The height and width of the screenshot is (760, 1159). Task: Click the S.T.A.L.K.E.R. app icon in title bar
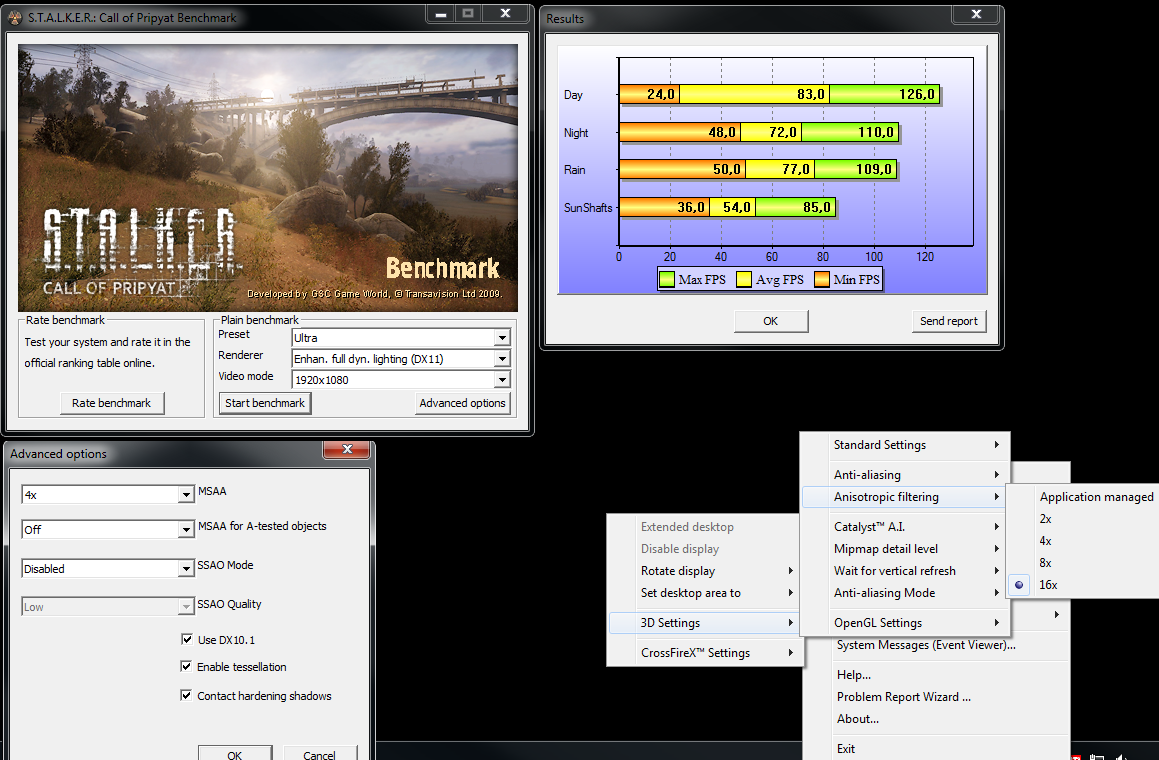coord(14,18)
